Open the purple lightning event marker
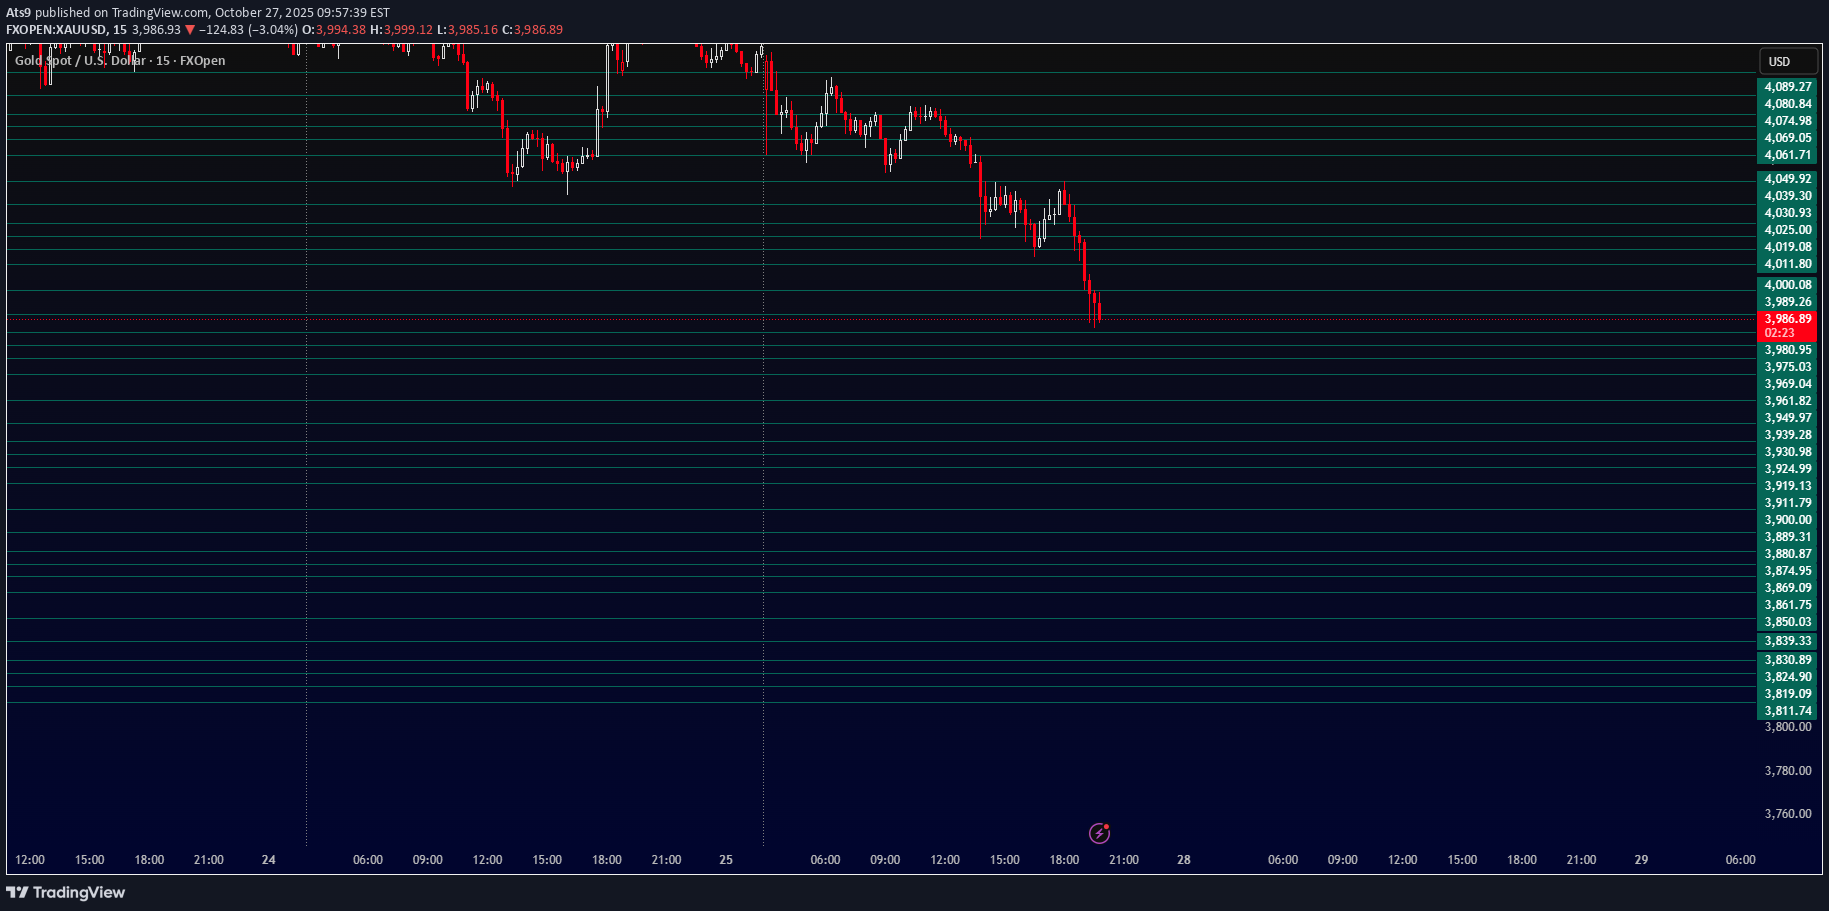This screenshot has width=1829, height=911. point(1099,833)
